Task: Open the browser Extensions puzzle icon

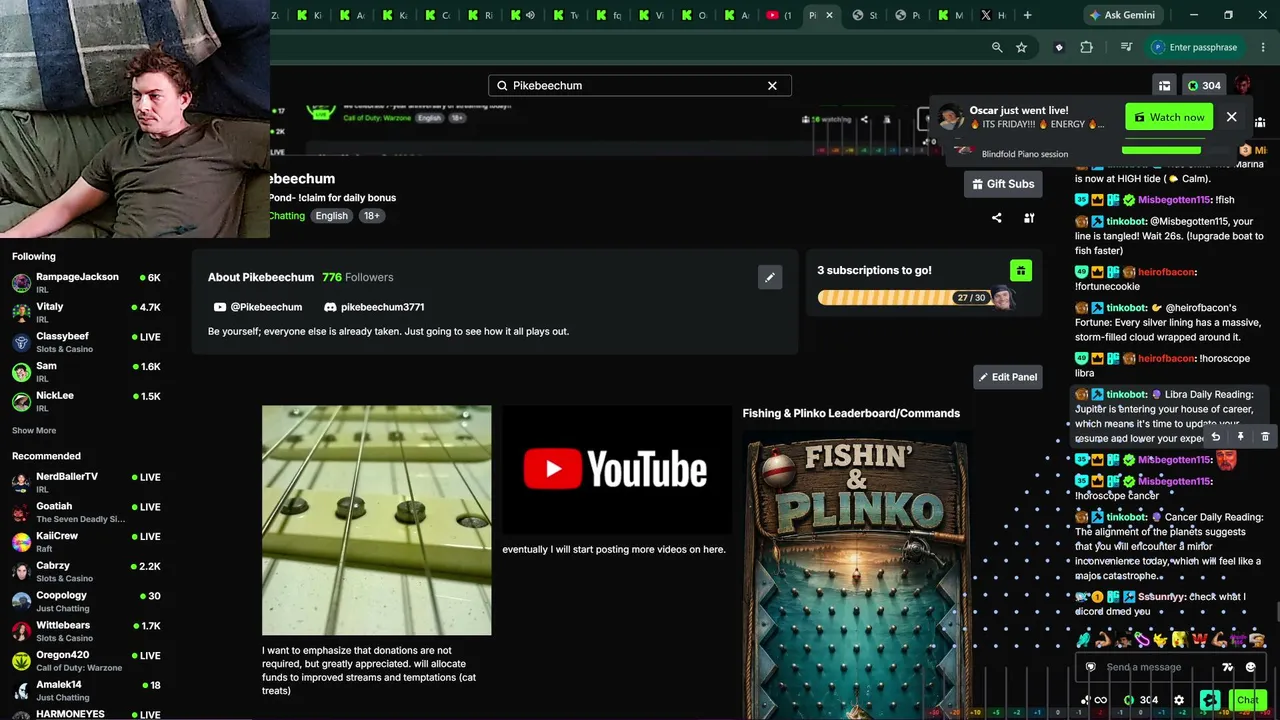Action: click(1086, 47)
